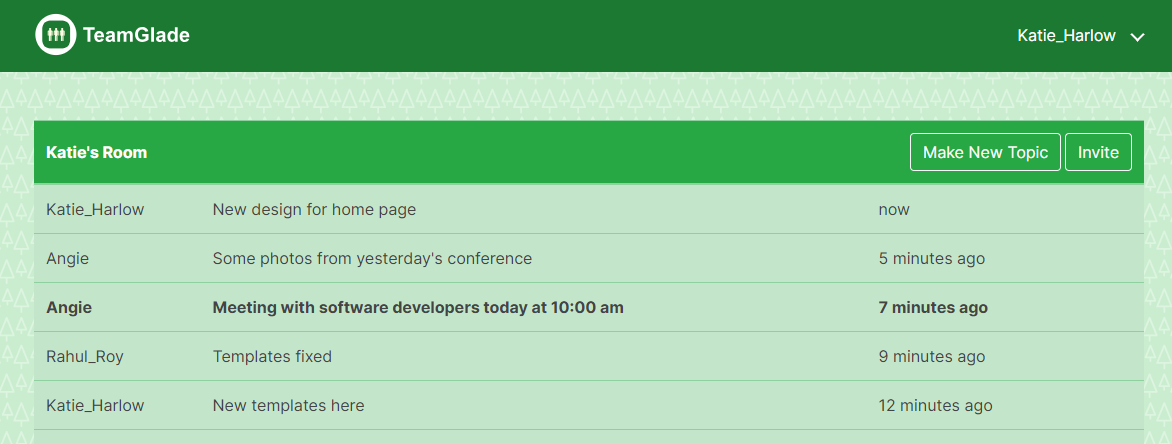Open the New templates here topic
The width and height of the screenshot is (1172, 444).
point(289,406)
